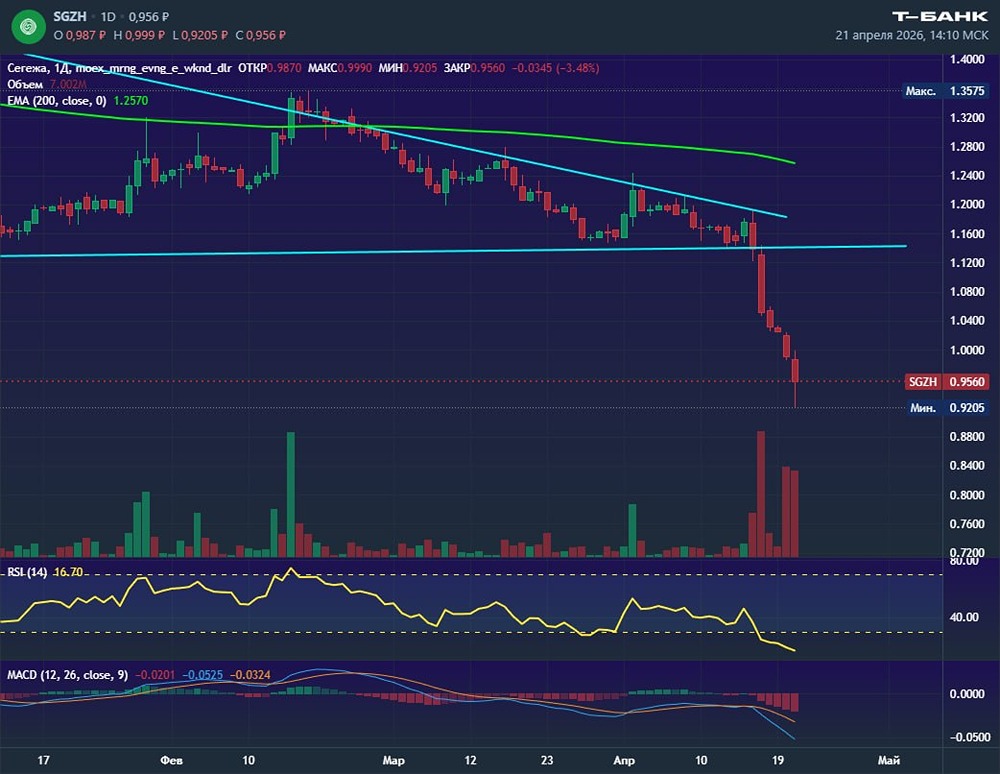Select the SGZH ticker name in header

70,17
